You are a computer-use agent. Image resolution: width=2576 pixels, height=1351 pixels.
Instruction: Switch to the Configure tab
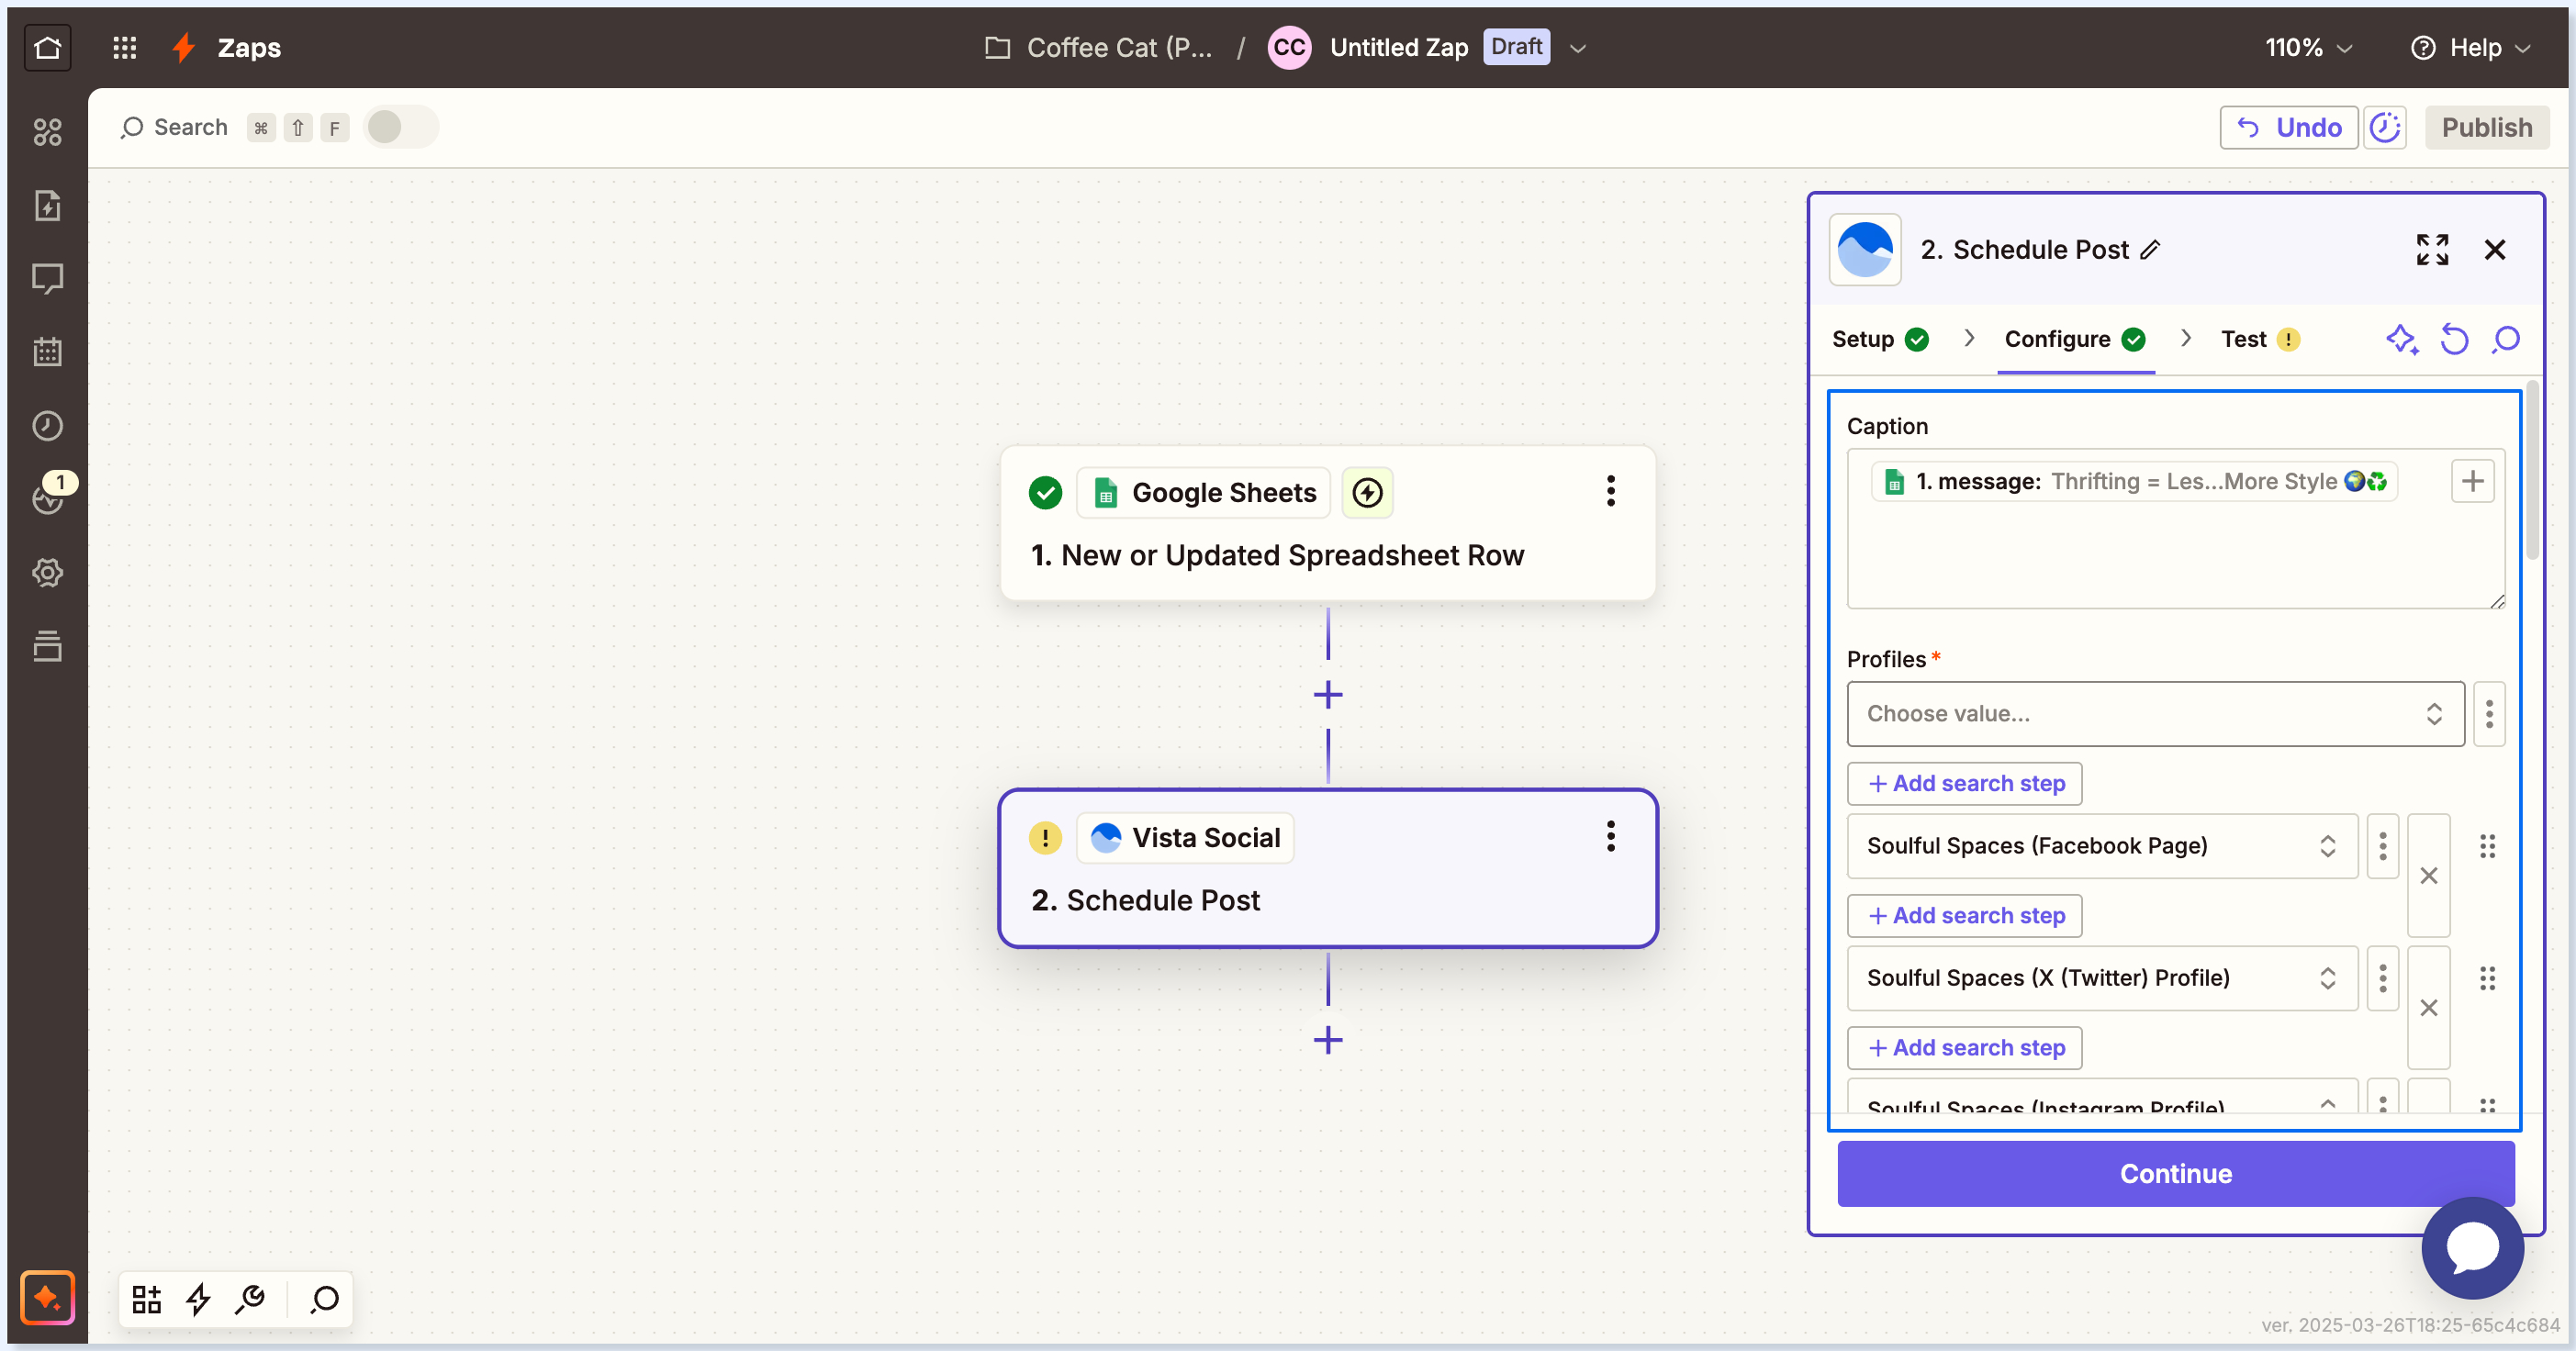pyautogui.click(x=2075, y=340)
